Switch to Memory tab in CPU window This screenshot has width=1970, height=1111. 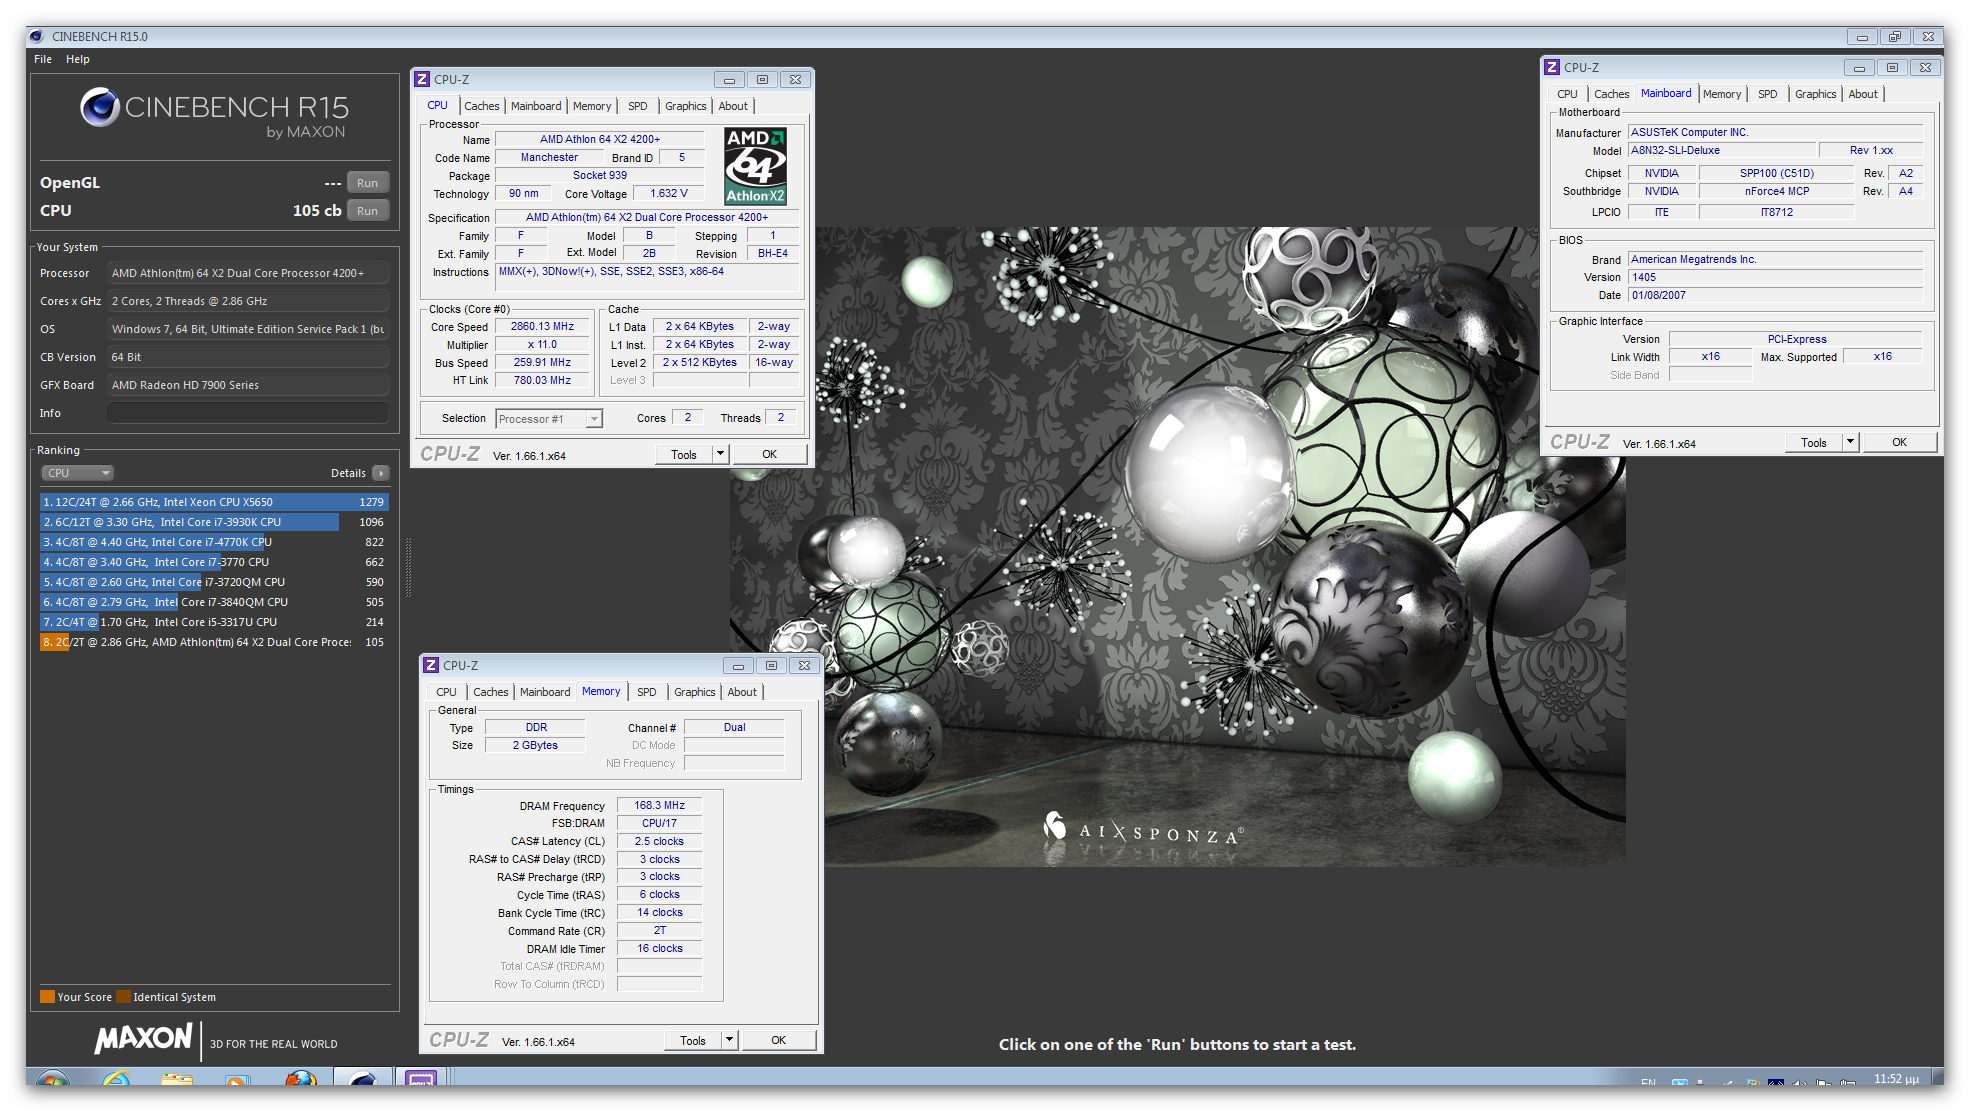pos(592,106)
